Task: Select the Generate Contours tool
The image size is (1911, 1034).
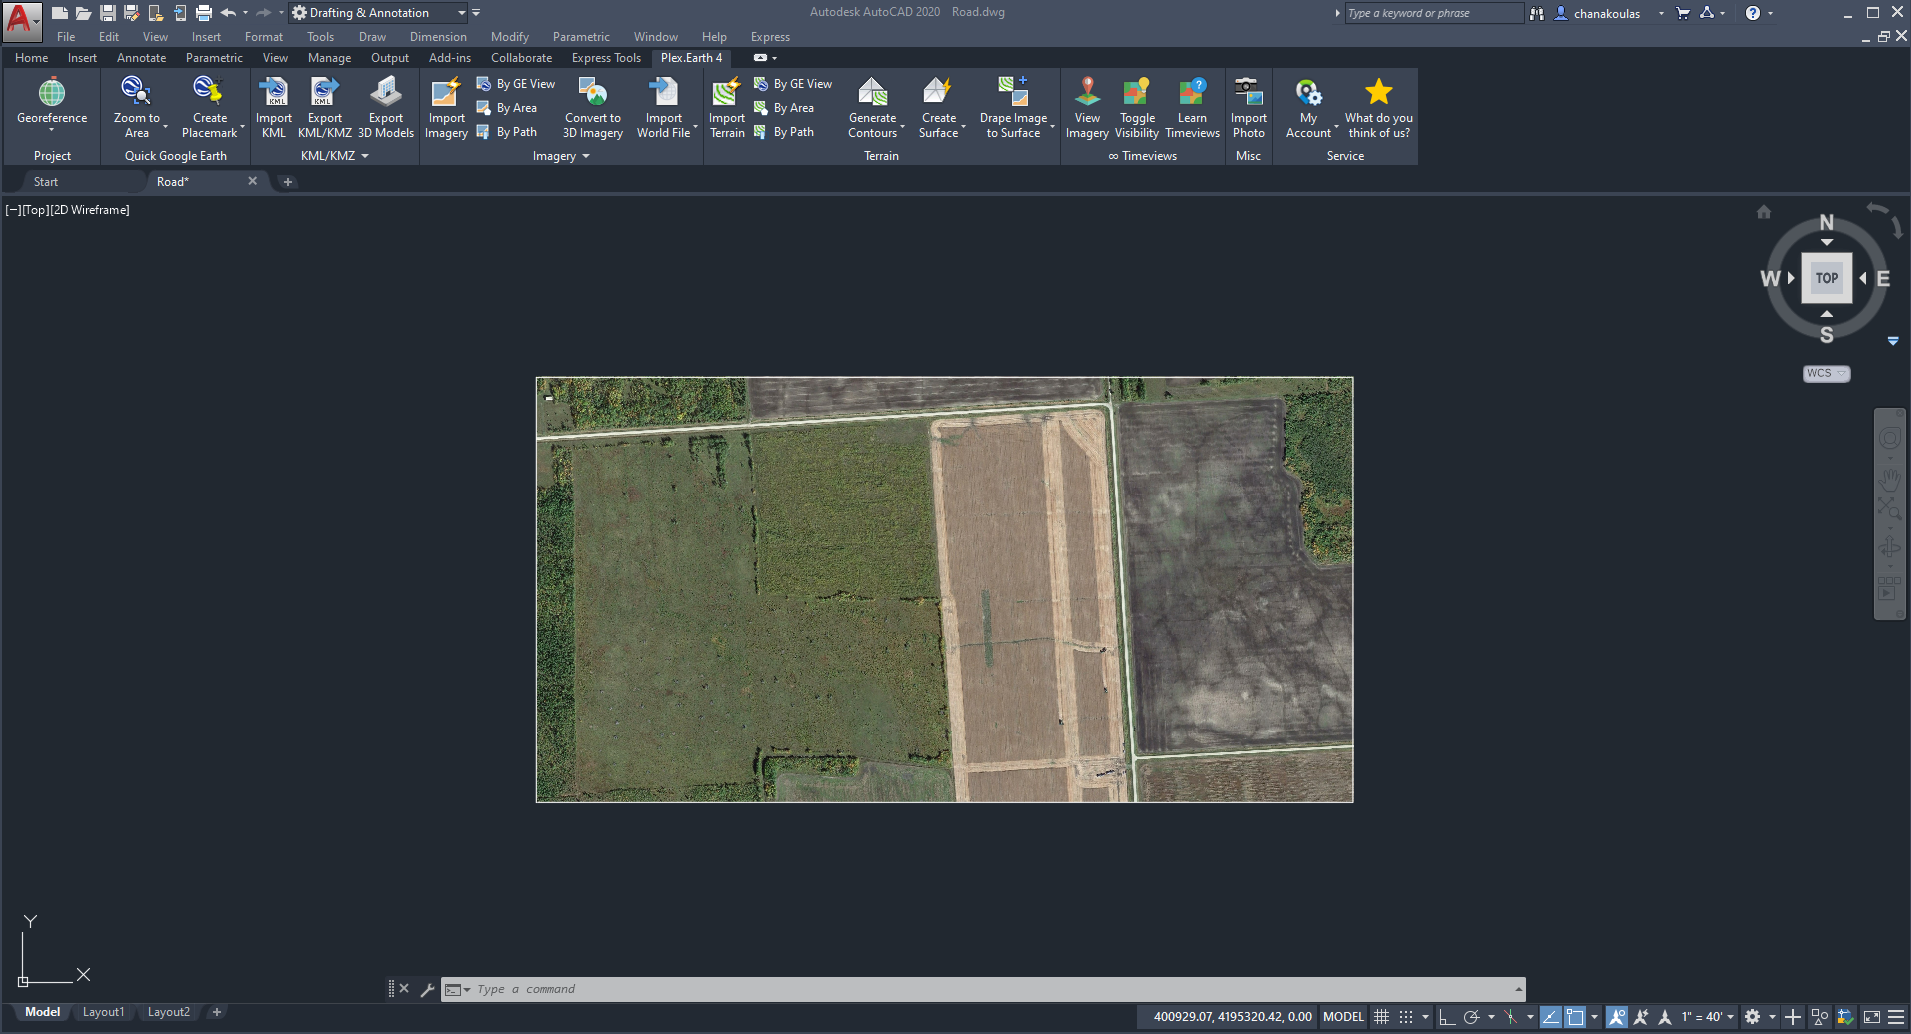Action: point(873,93)
